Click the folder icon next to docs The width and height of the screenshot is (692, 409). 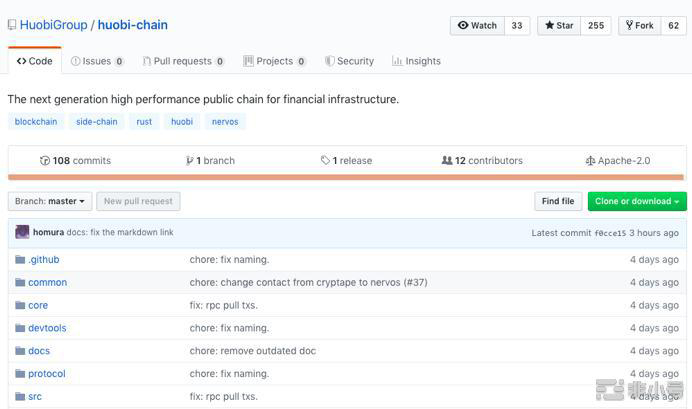[20, 351]
